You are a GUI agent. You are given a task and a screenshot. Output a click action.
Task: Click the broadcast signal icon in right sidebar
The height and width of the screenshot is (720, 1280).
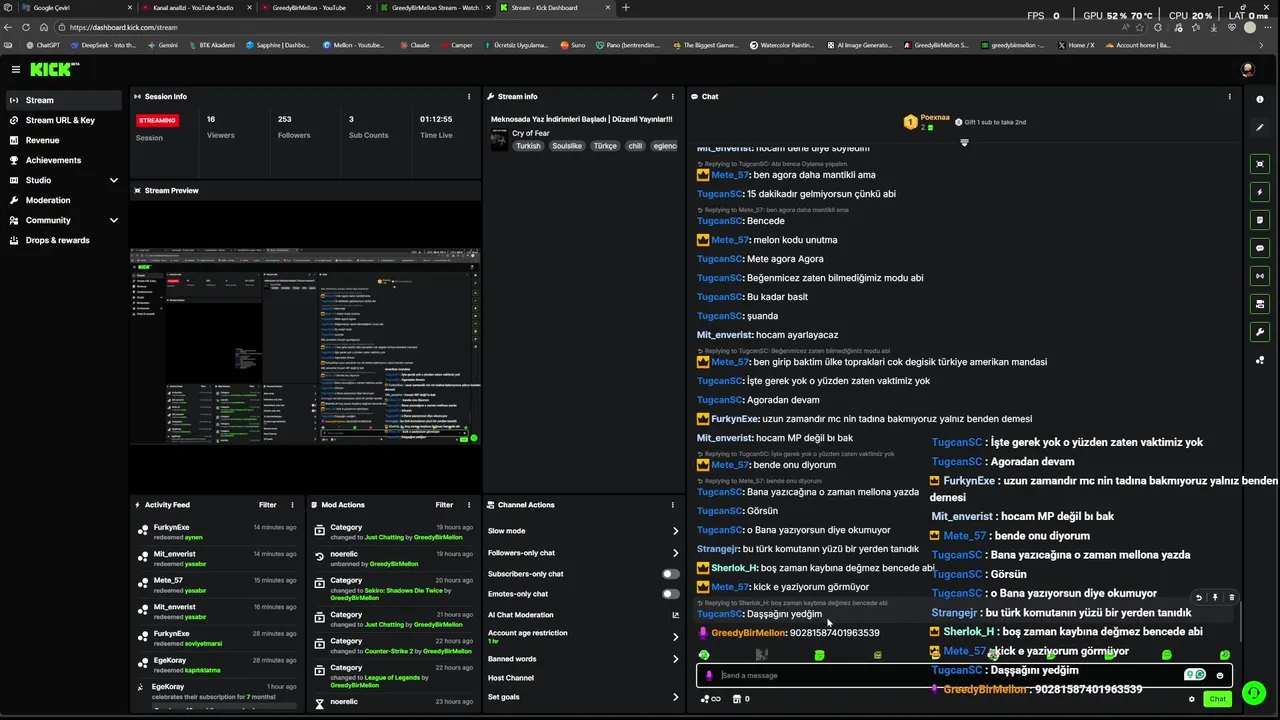point(1259,276)
